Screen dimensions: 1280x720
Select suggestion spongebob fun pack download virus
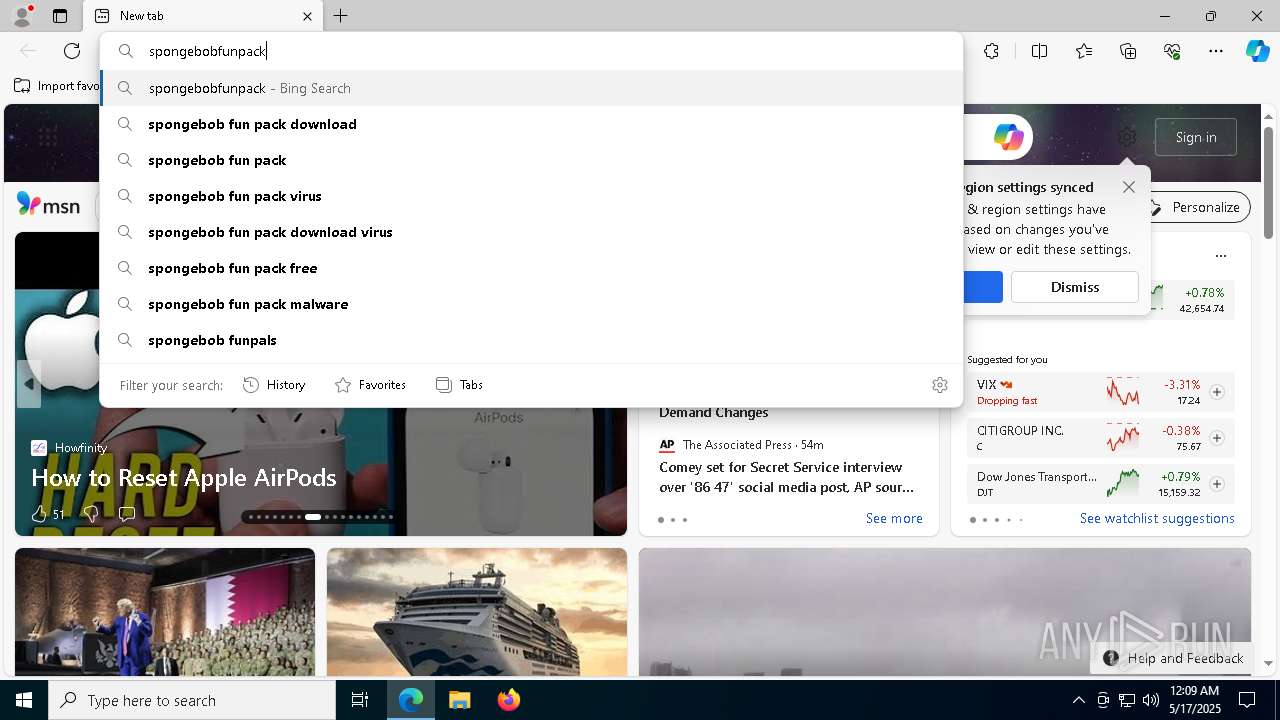click(531, 232)
